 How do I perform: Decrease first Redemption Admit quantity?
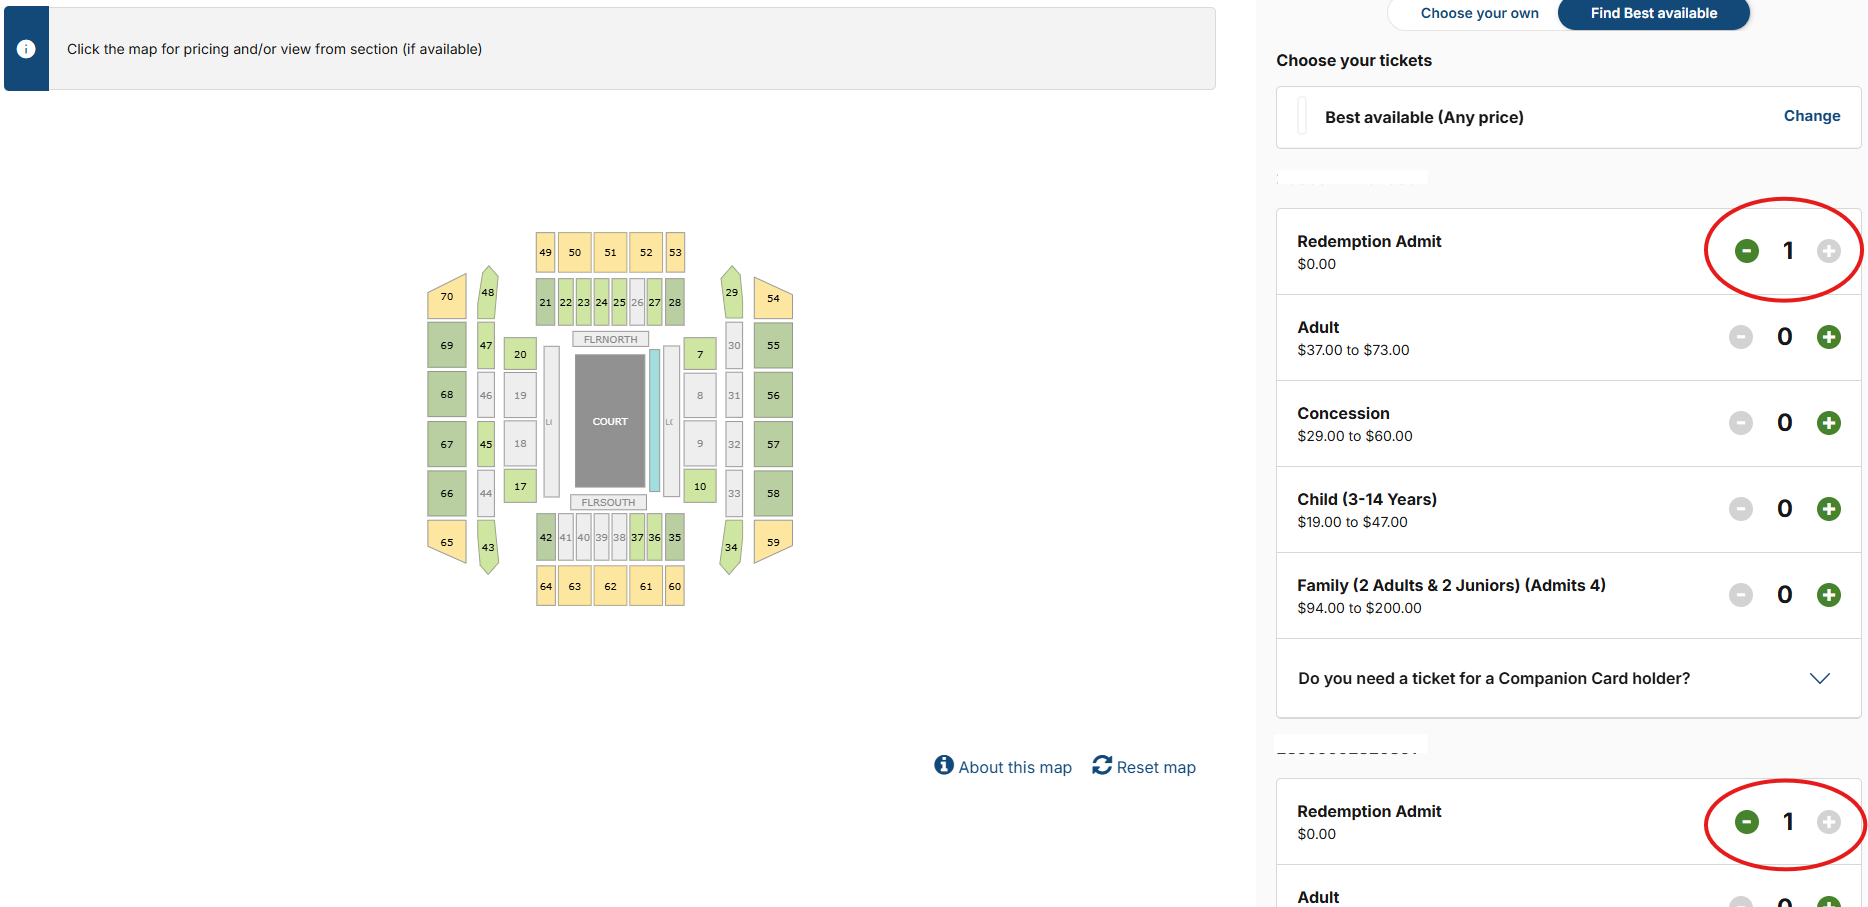pos(1746,251)
